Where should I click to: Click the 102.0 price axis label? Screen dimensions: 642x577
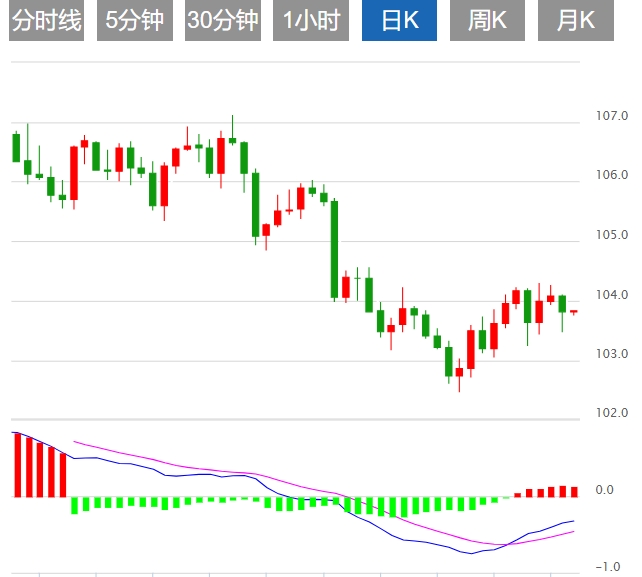pos(611,413)
